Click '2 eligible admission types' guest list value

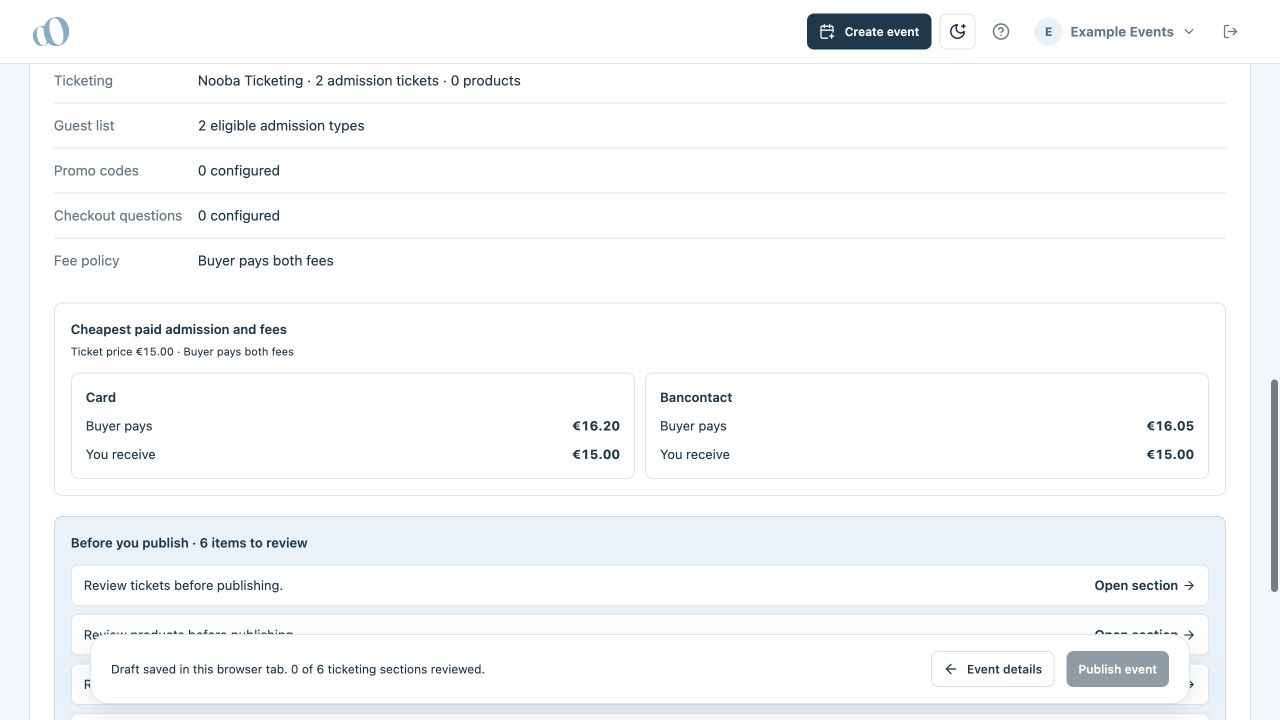coord(281,126)
